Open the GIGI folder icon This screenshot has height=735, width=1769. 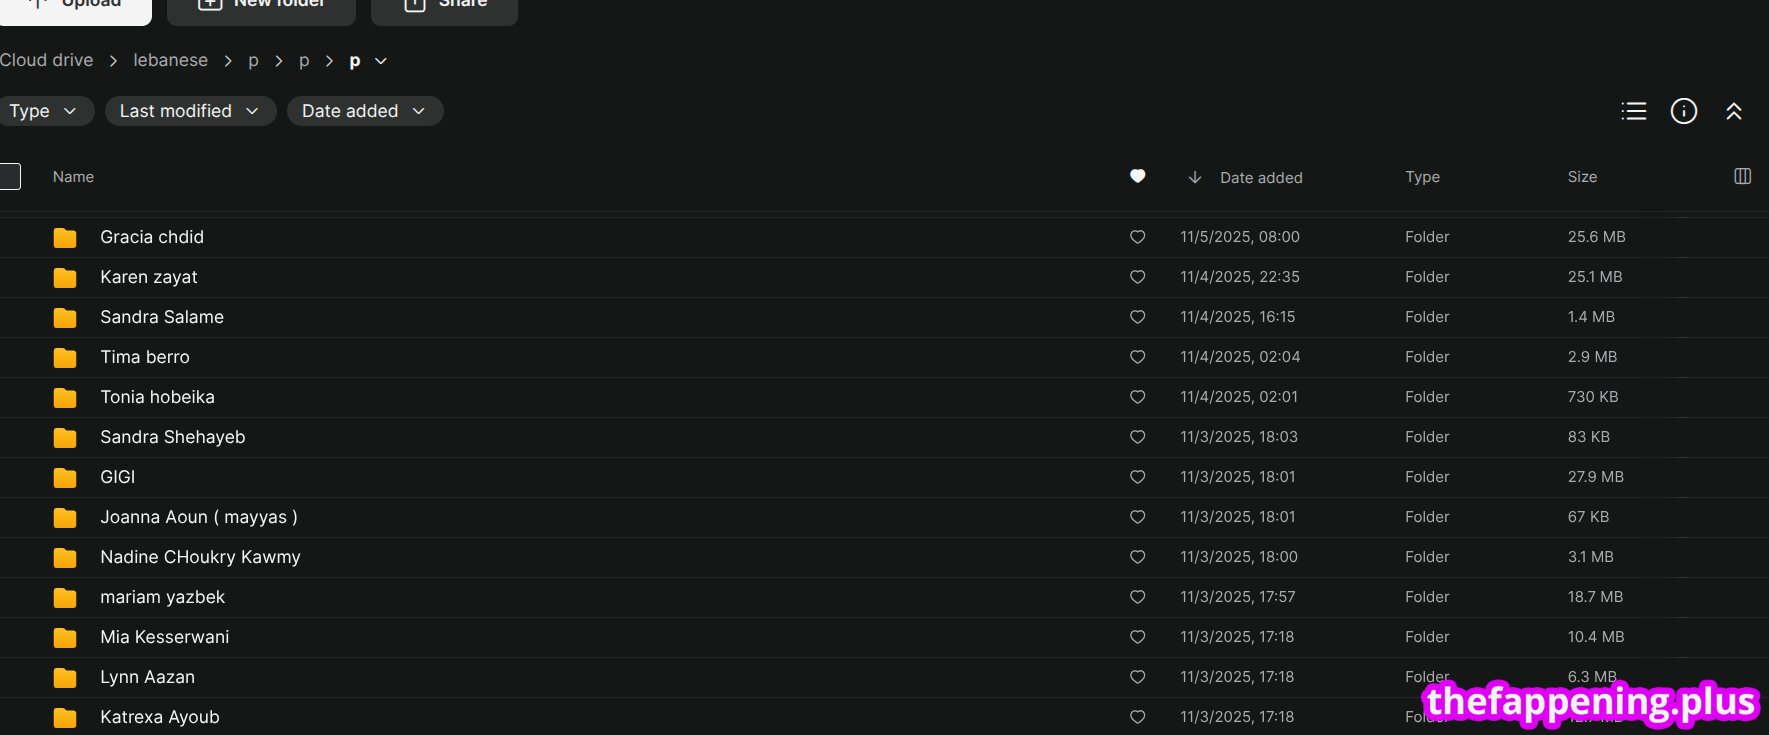(65, 477)
